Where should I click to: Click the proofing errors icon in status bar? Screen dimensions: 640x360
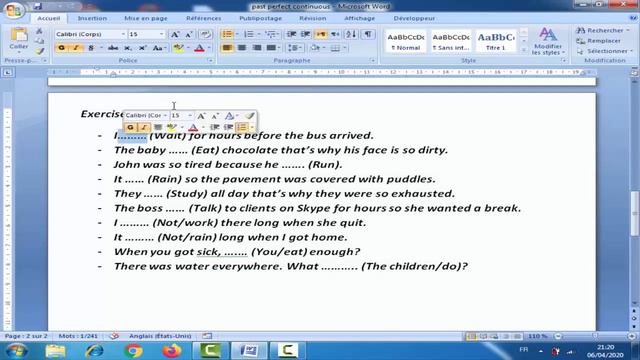115,336
